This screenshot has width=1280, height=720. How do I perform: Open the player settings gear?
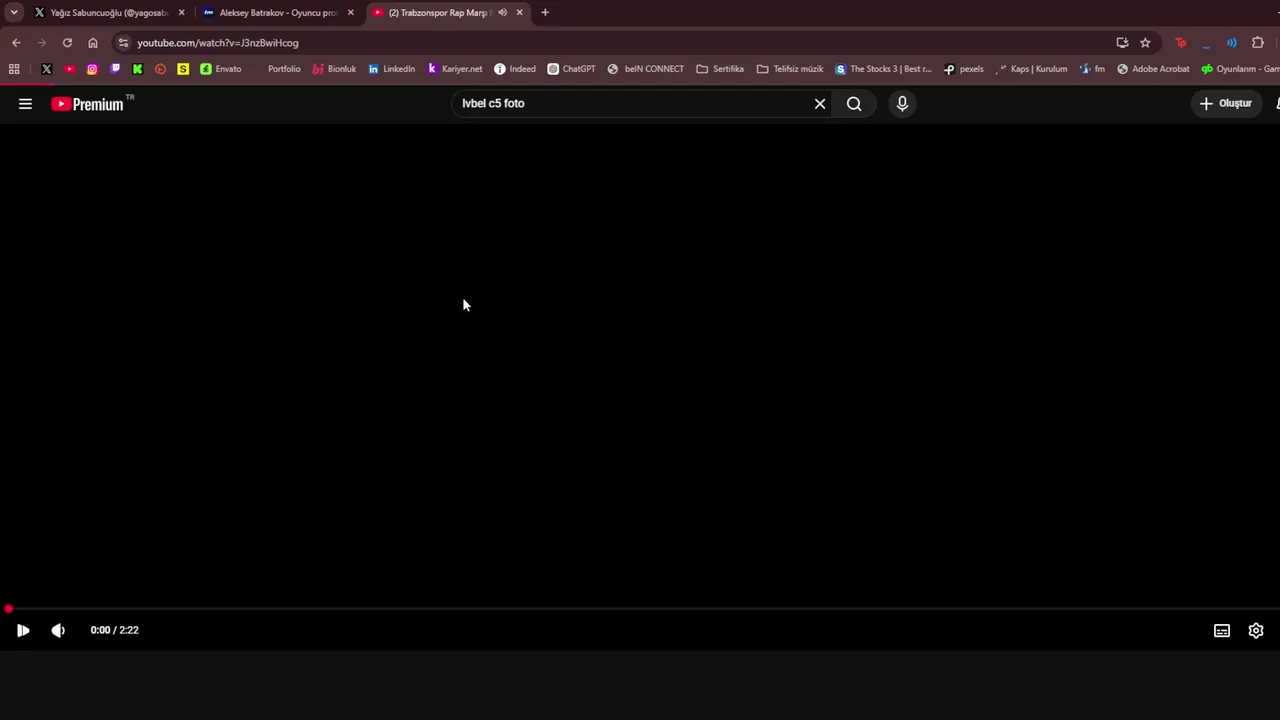[x=1256, y=631]
